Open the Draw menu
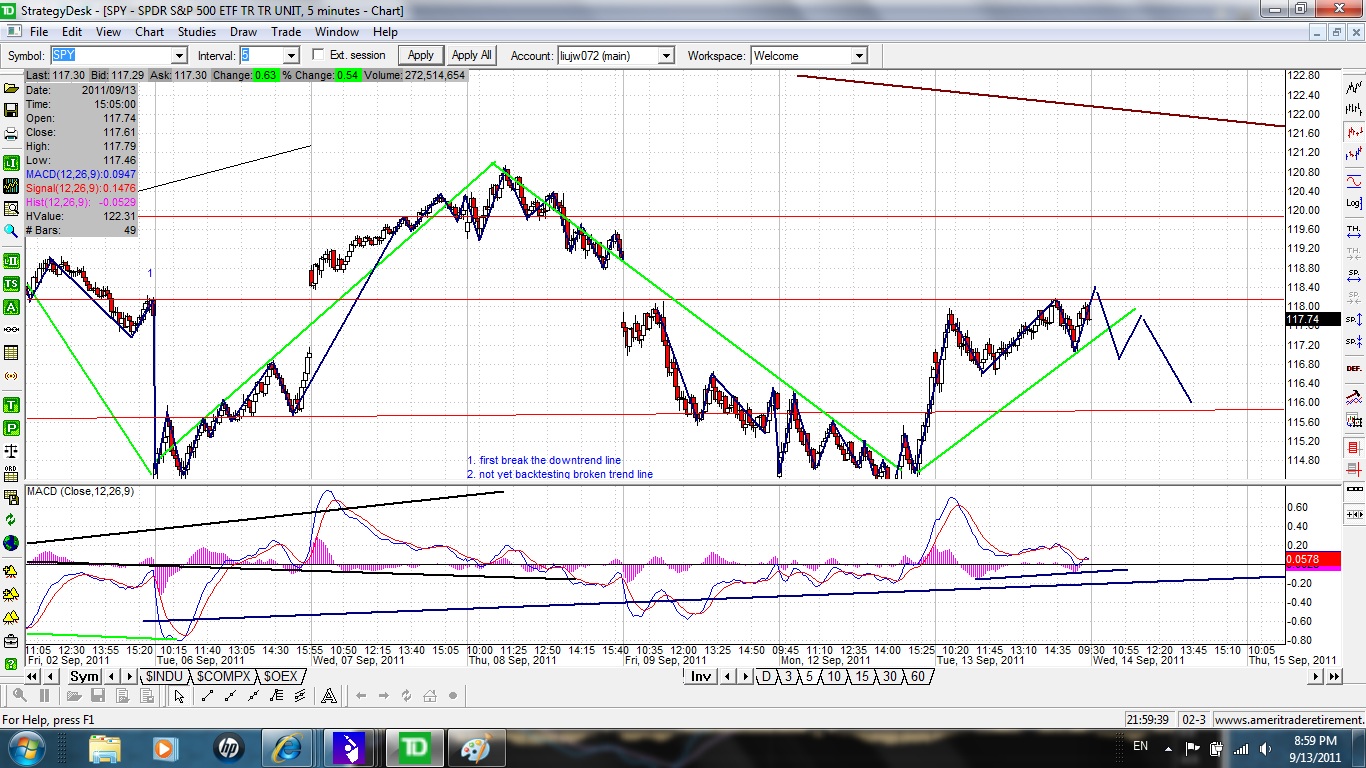1366x768 pixels. (x=243, y=32)
